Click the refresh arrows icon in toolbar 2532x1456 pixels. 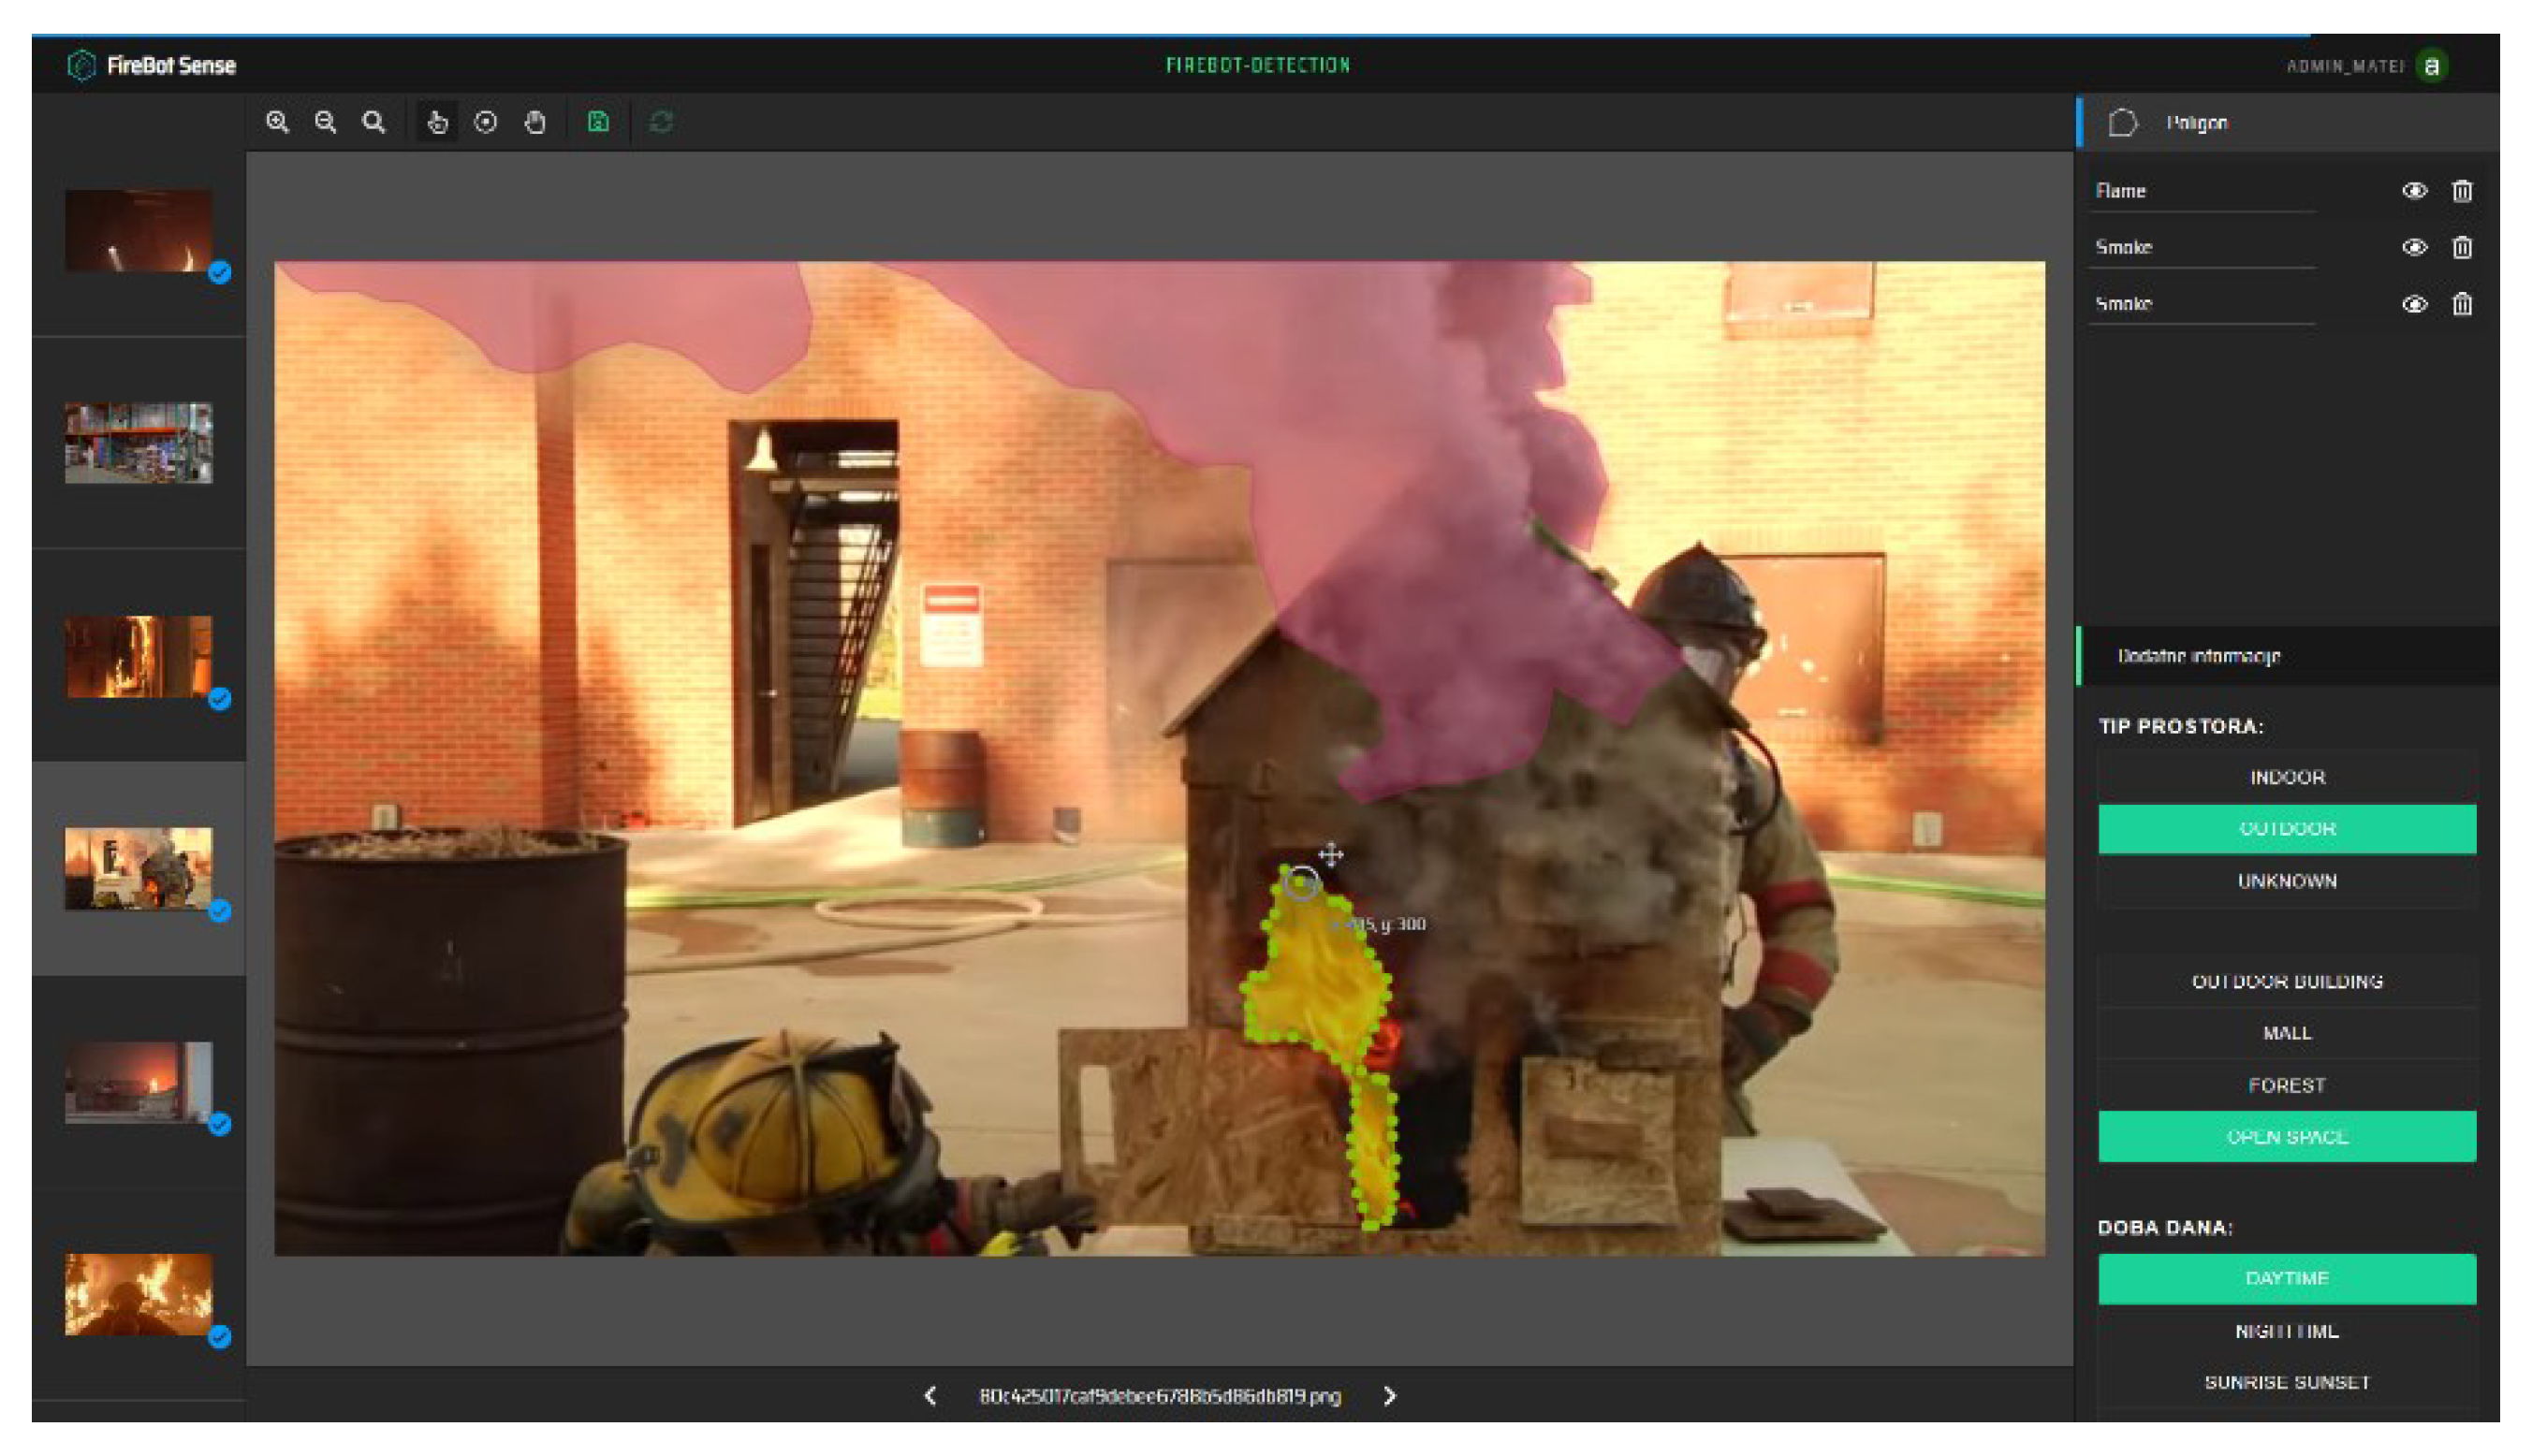[661, 122]
